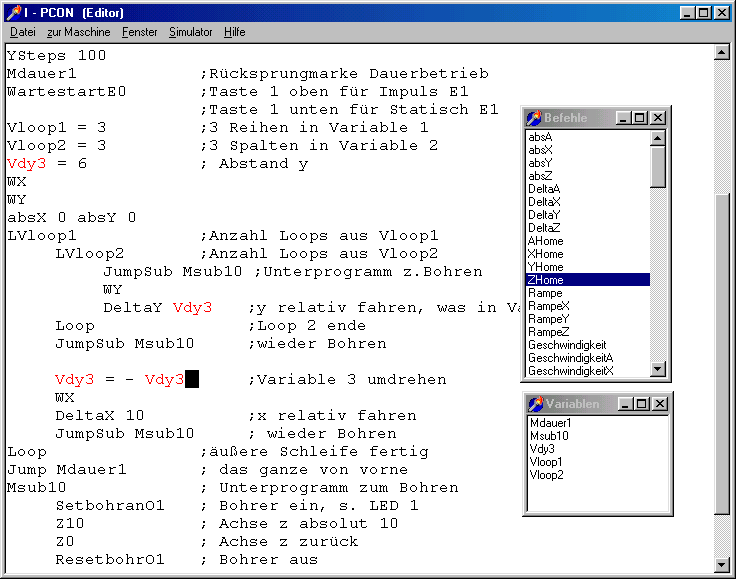Select RampeX in the Befehle list
Screen dimensions: 736x579
548,306
